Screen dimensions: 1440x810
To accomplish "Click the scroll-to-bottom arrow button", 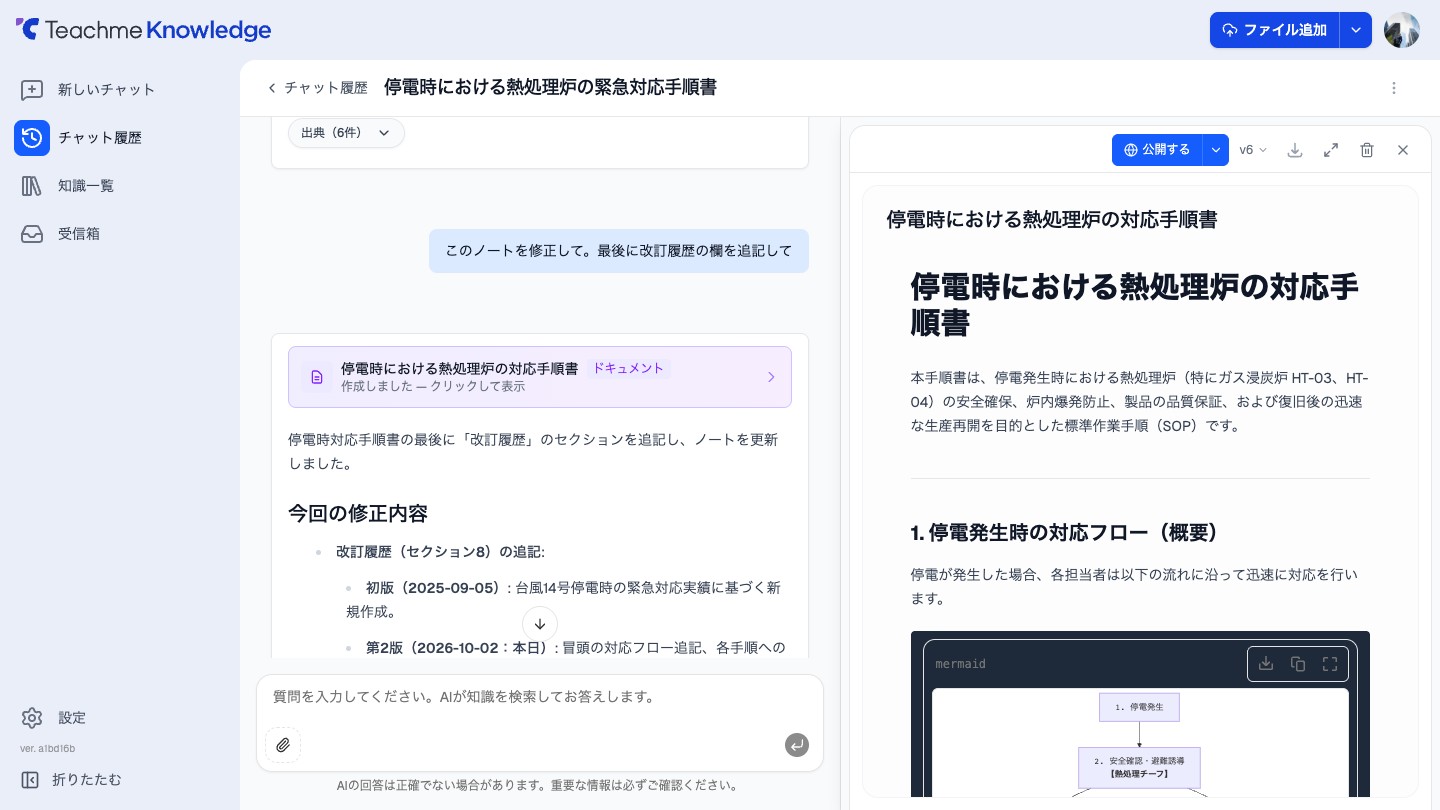I will click(x=540, y=624).
